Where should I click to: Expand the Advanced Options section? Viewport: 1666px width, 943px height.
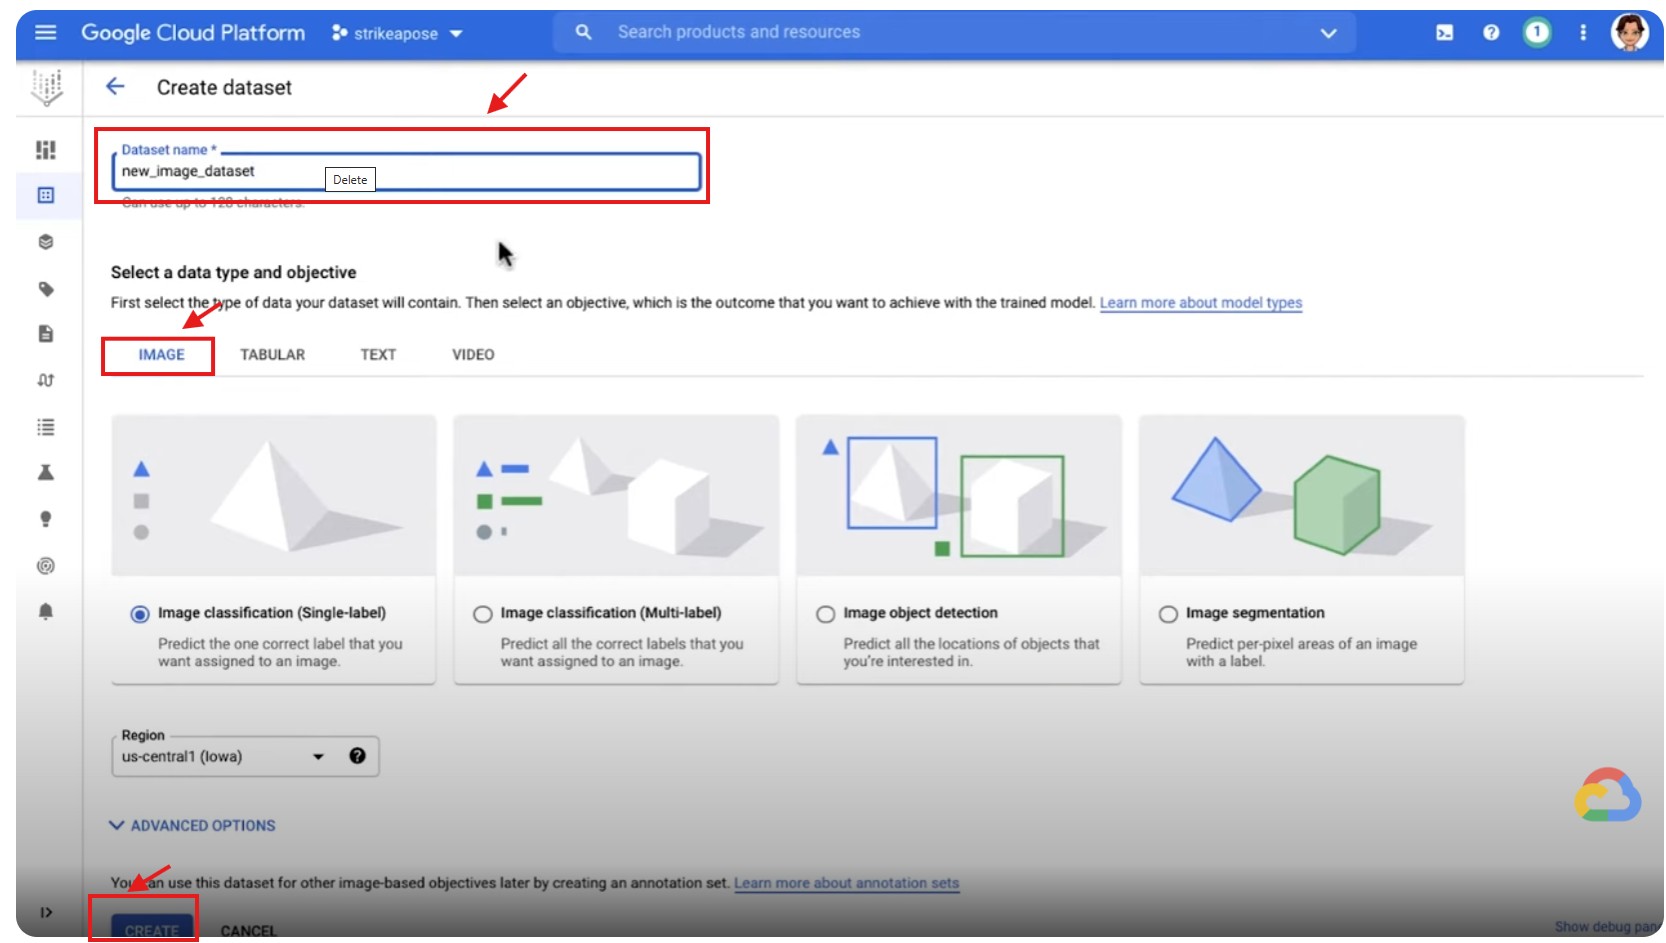[x=192, y=826]
